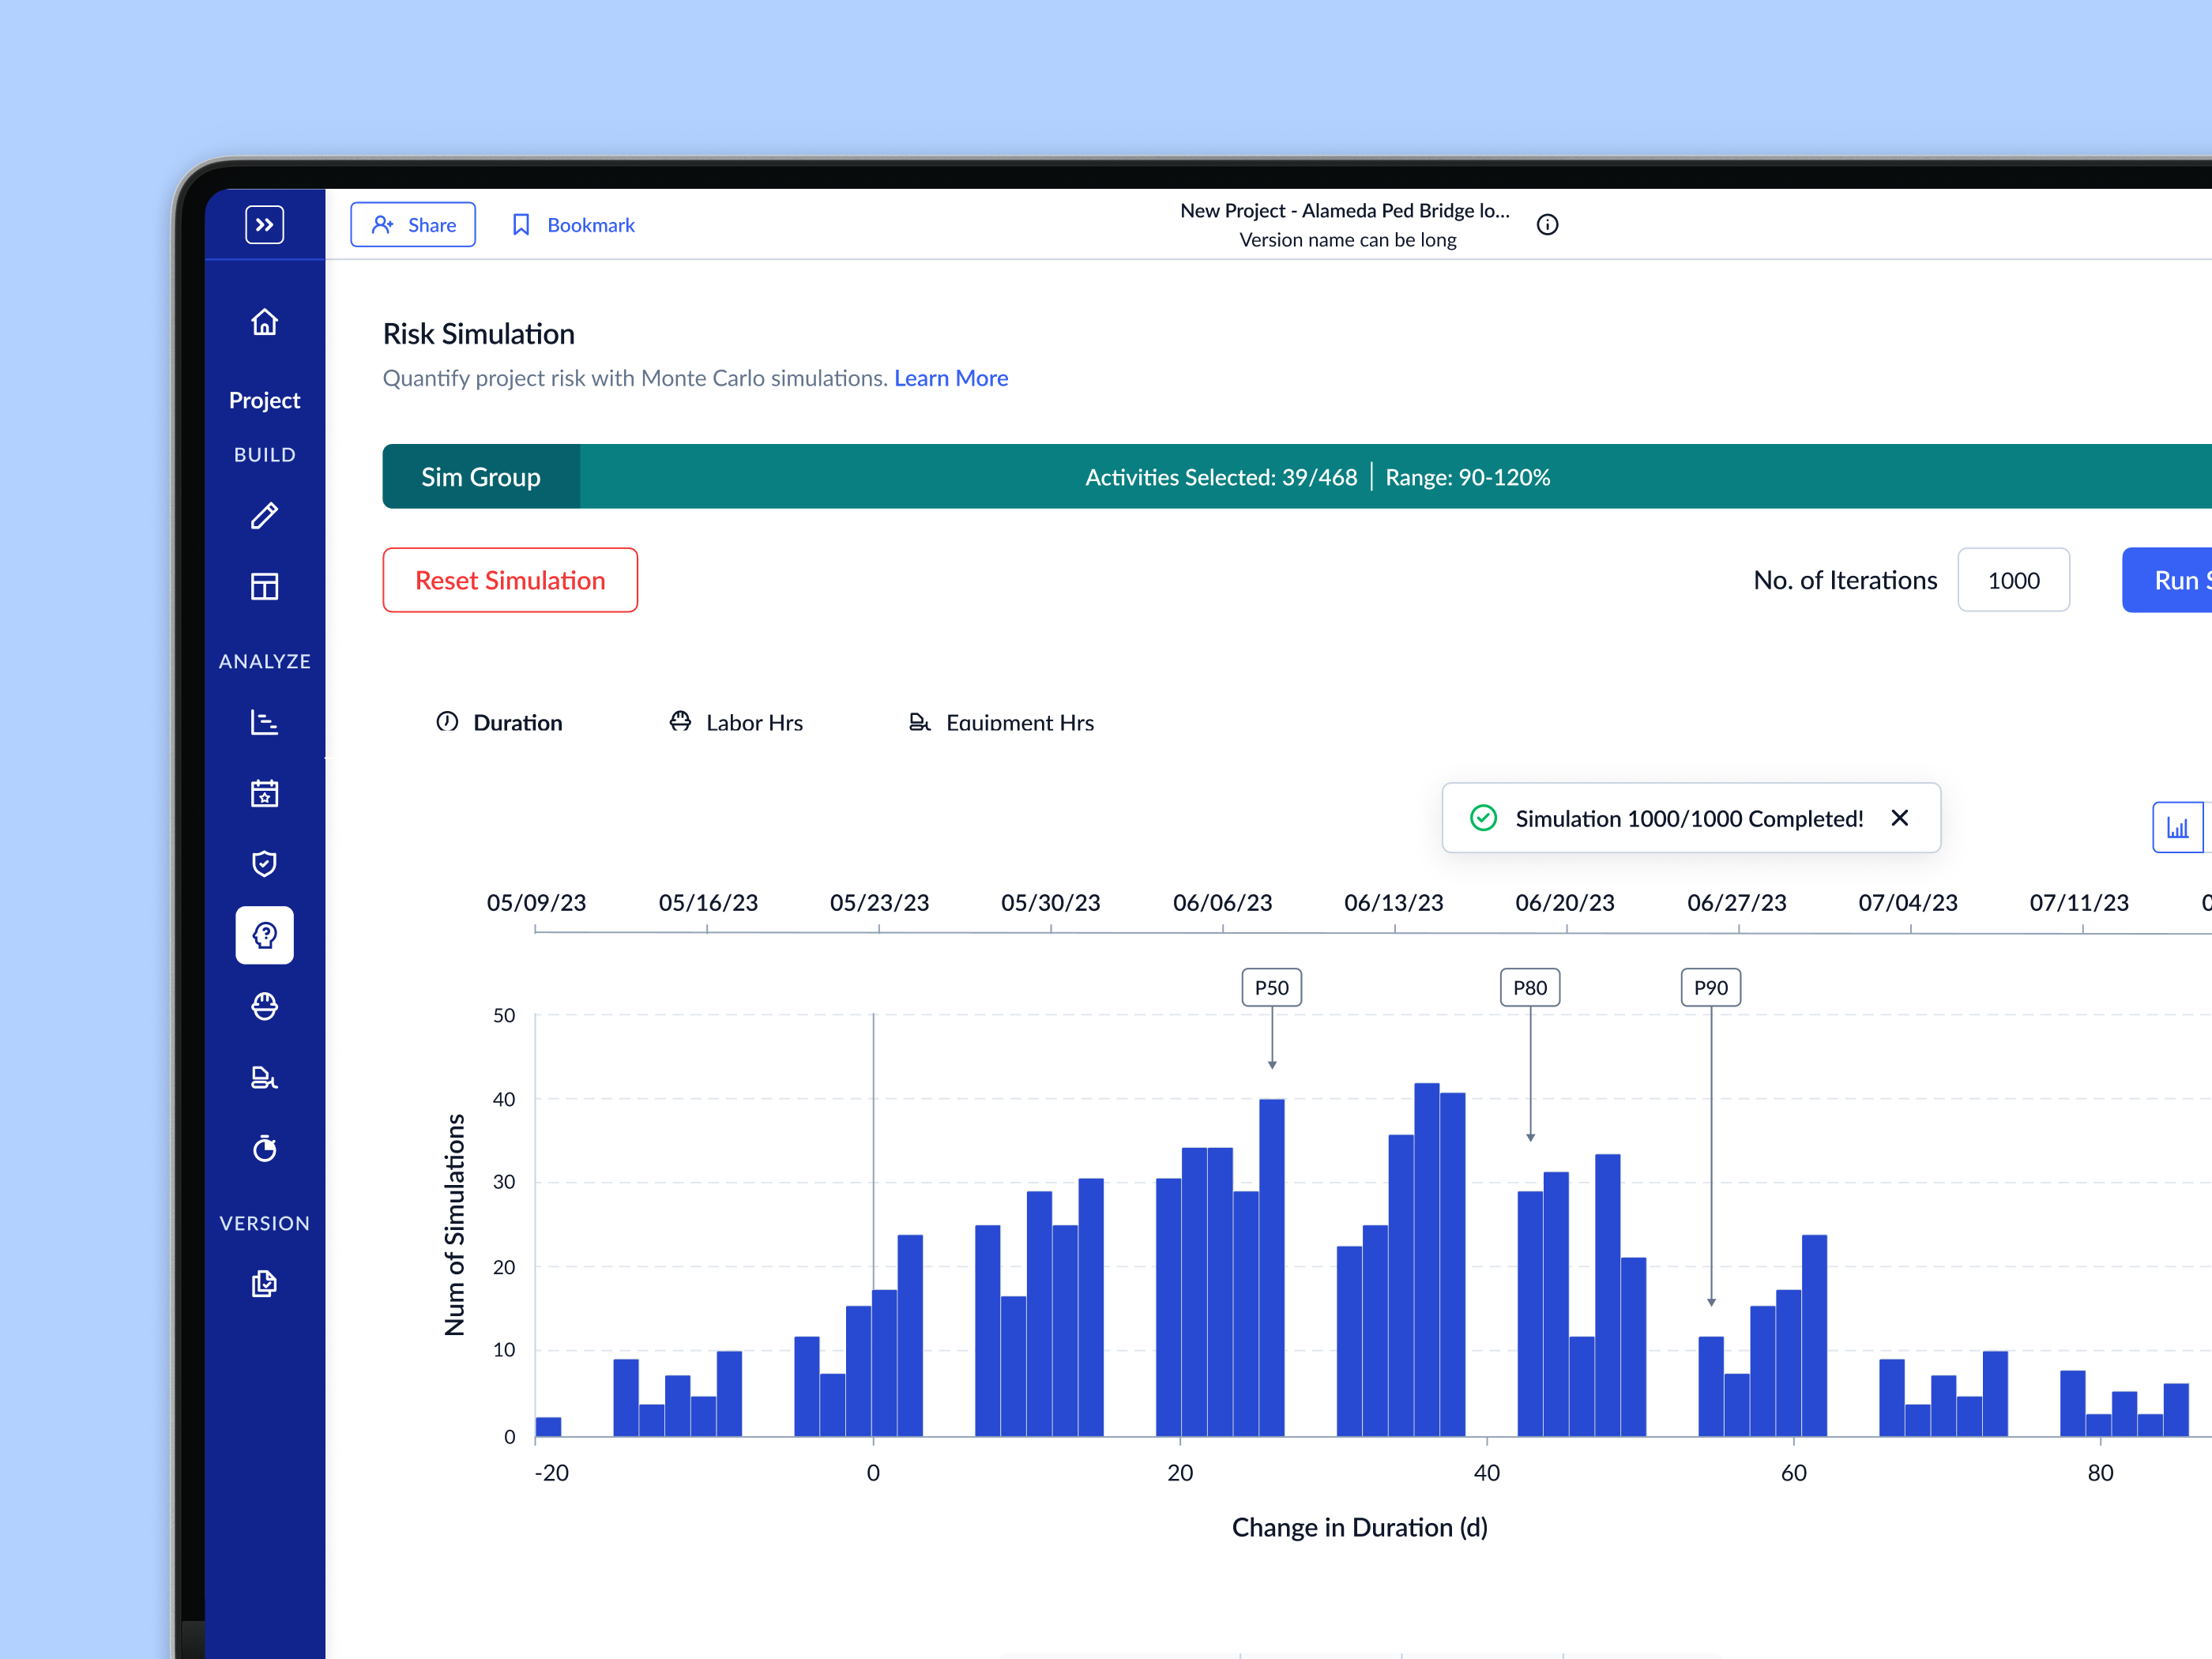Click Reset Simulation button

(510, 580)
